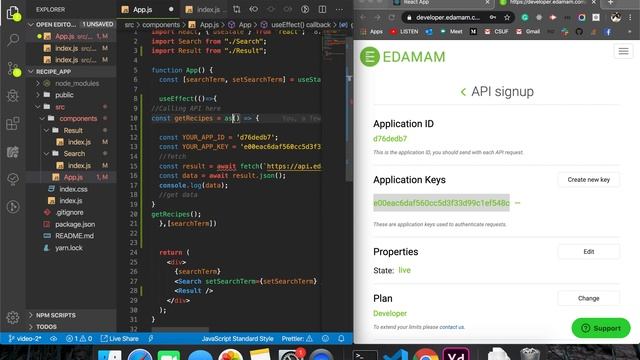
Task: Click the App breadcrumb item
Action: point(245,25)
